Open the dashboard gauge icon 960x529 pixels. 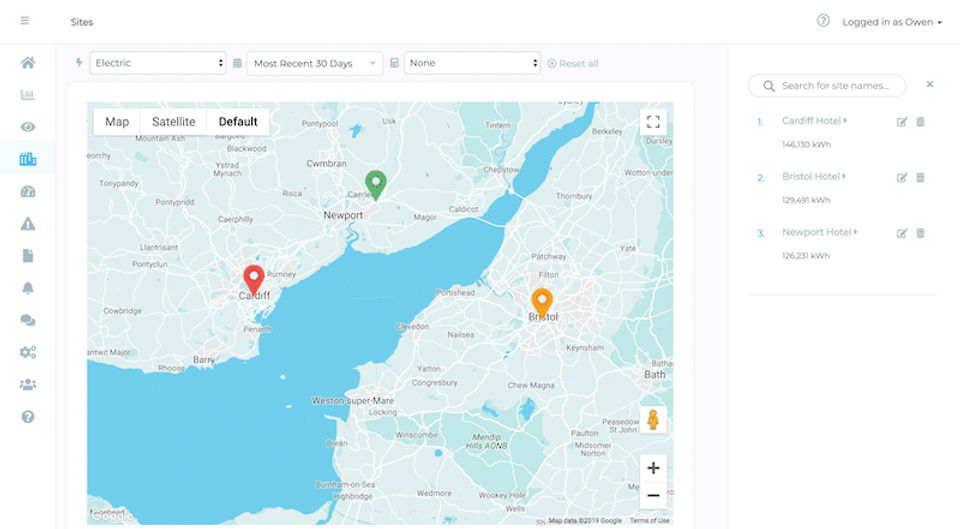click(x=28, y=192)
